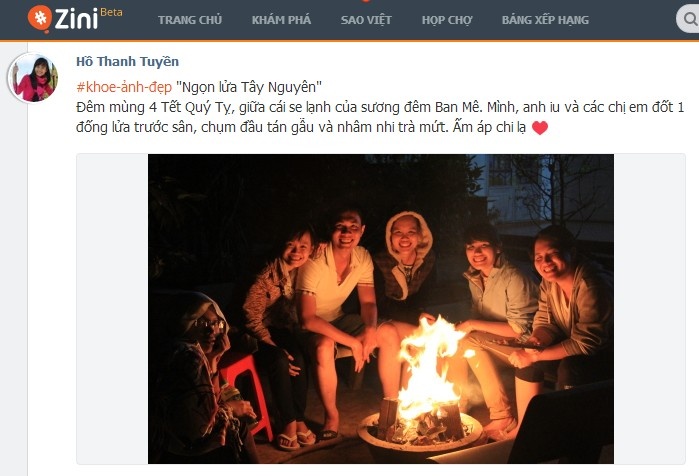Screen dimensions: 699x476
Task: Click the orange Zini speech-bubble logo icon
Action: click(40, 19)
